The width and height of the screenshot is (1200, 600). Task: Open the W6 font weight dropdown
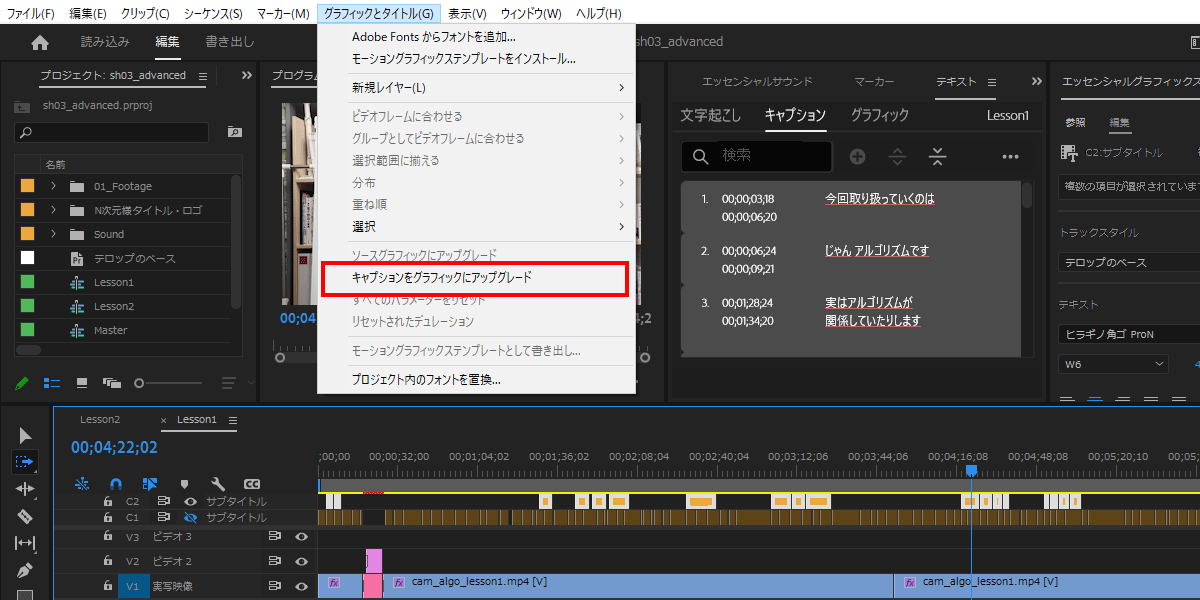pyautogui.click(x=1113, y=364)
